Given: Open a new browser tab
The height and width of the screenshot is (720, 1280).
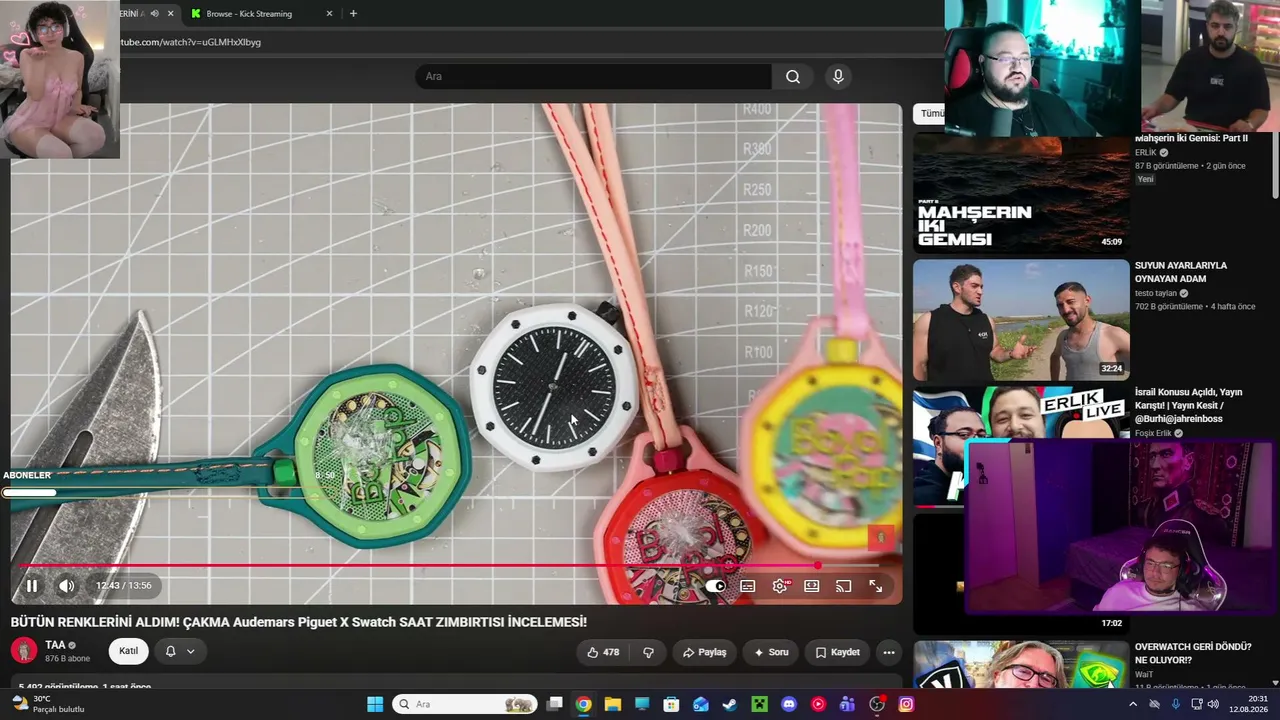Looking at the screenshot, I should [353, 14].
